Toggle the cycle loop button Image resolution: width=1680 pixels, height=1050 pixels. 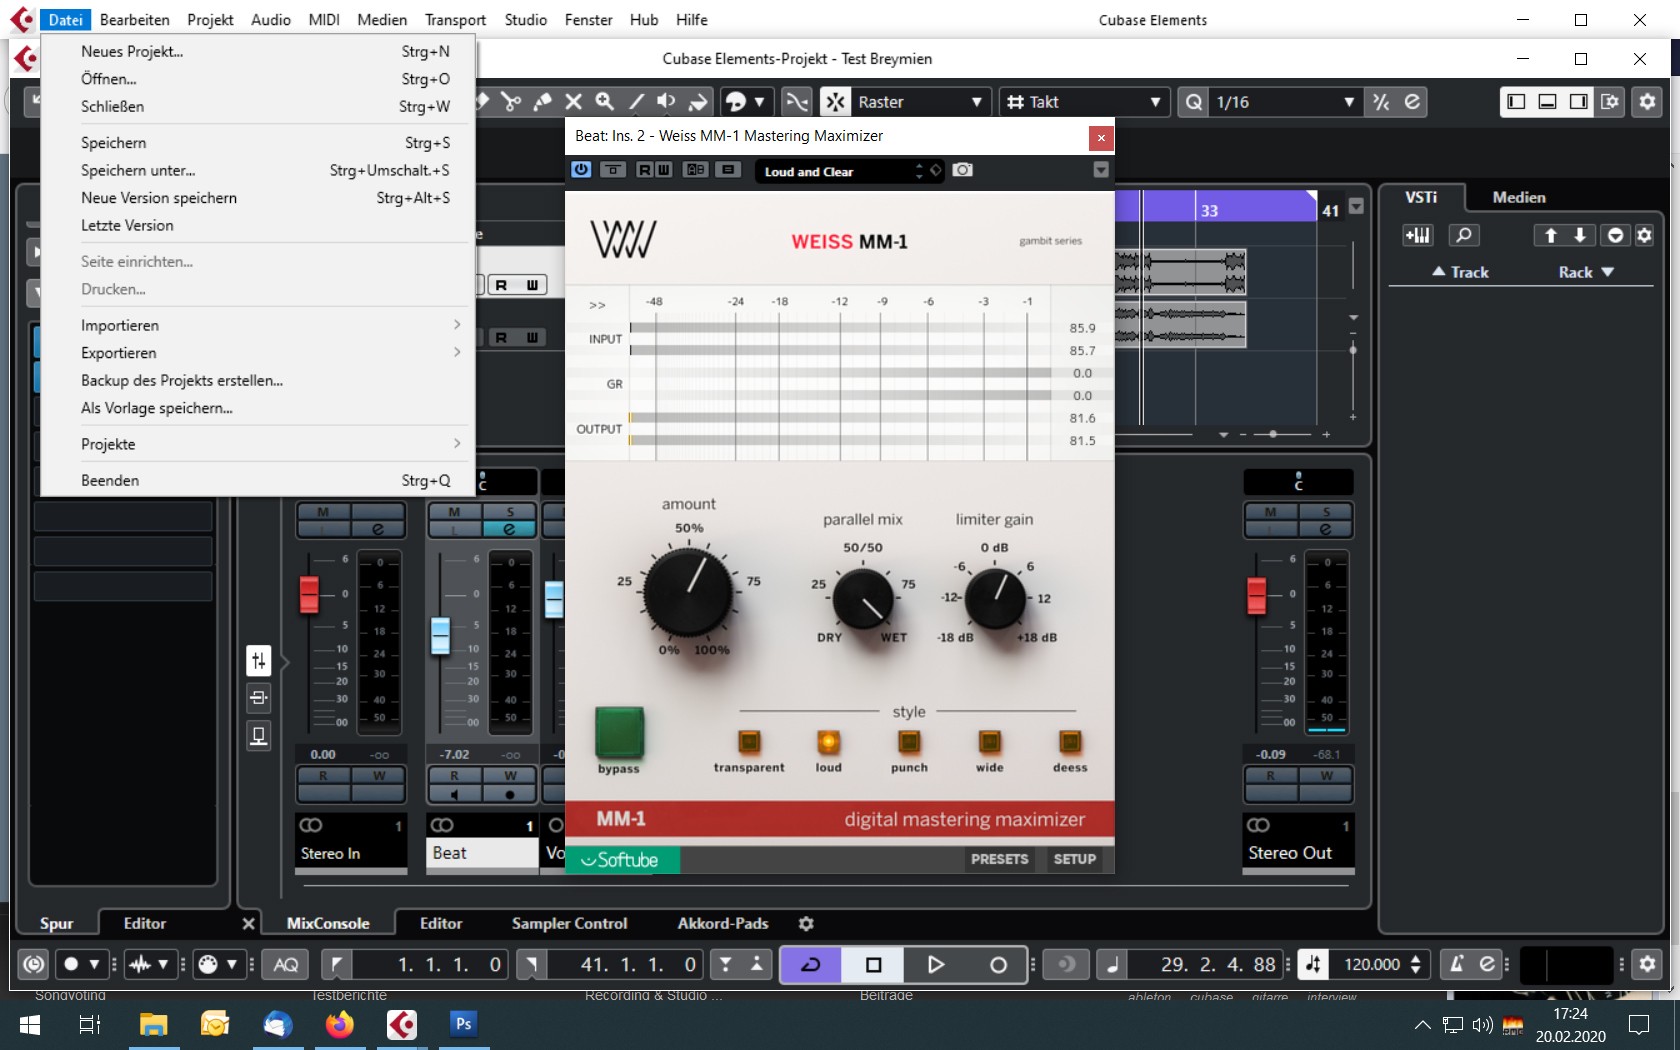click(x=810, y=964)
